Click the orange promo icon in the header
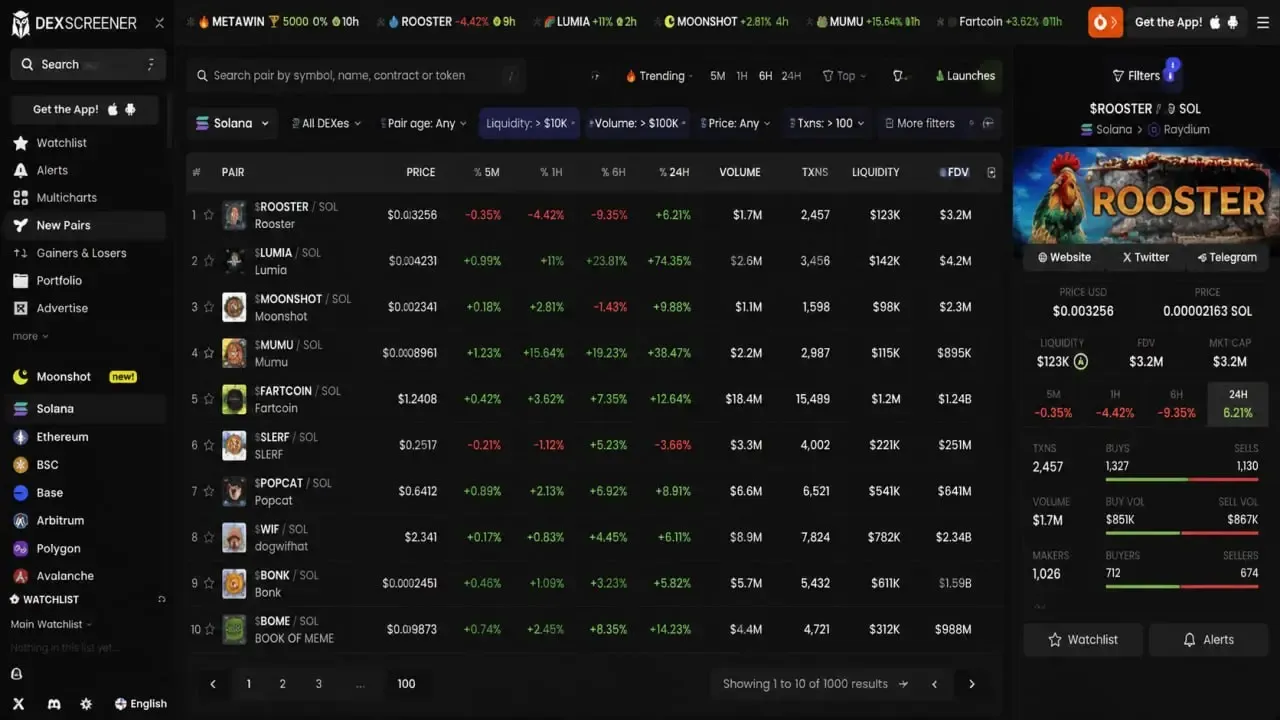 tap(1105, 22)
